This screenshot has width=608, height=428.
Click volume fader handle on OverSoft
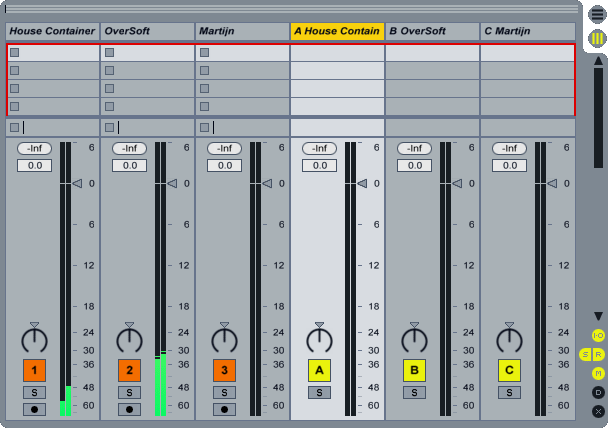coord(172,183)
